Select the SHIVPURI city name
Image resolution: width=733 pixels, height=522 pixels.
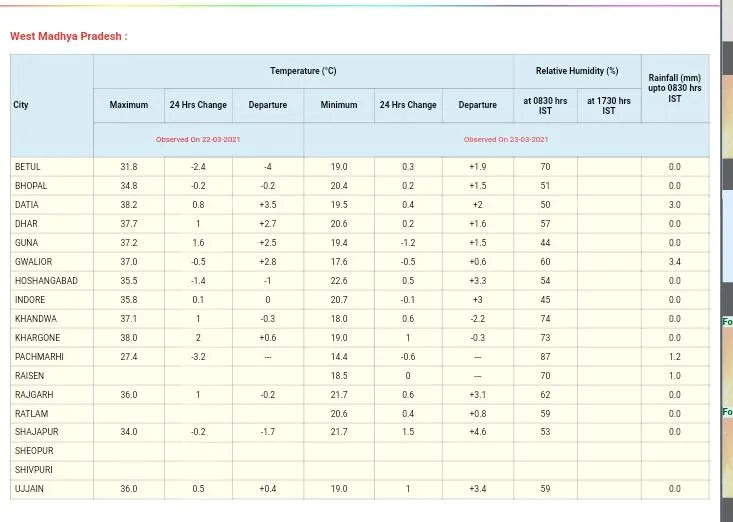click(x=34, y=470)
